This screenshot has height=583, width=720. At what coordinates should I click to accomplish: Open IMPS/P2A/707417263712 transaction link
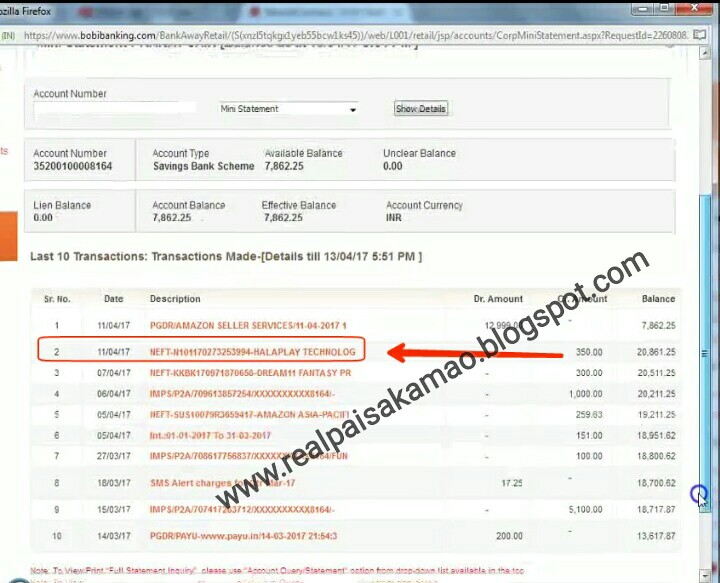click(x=242, y=510)
